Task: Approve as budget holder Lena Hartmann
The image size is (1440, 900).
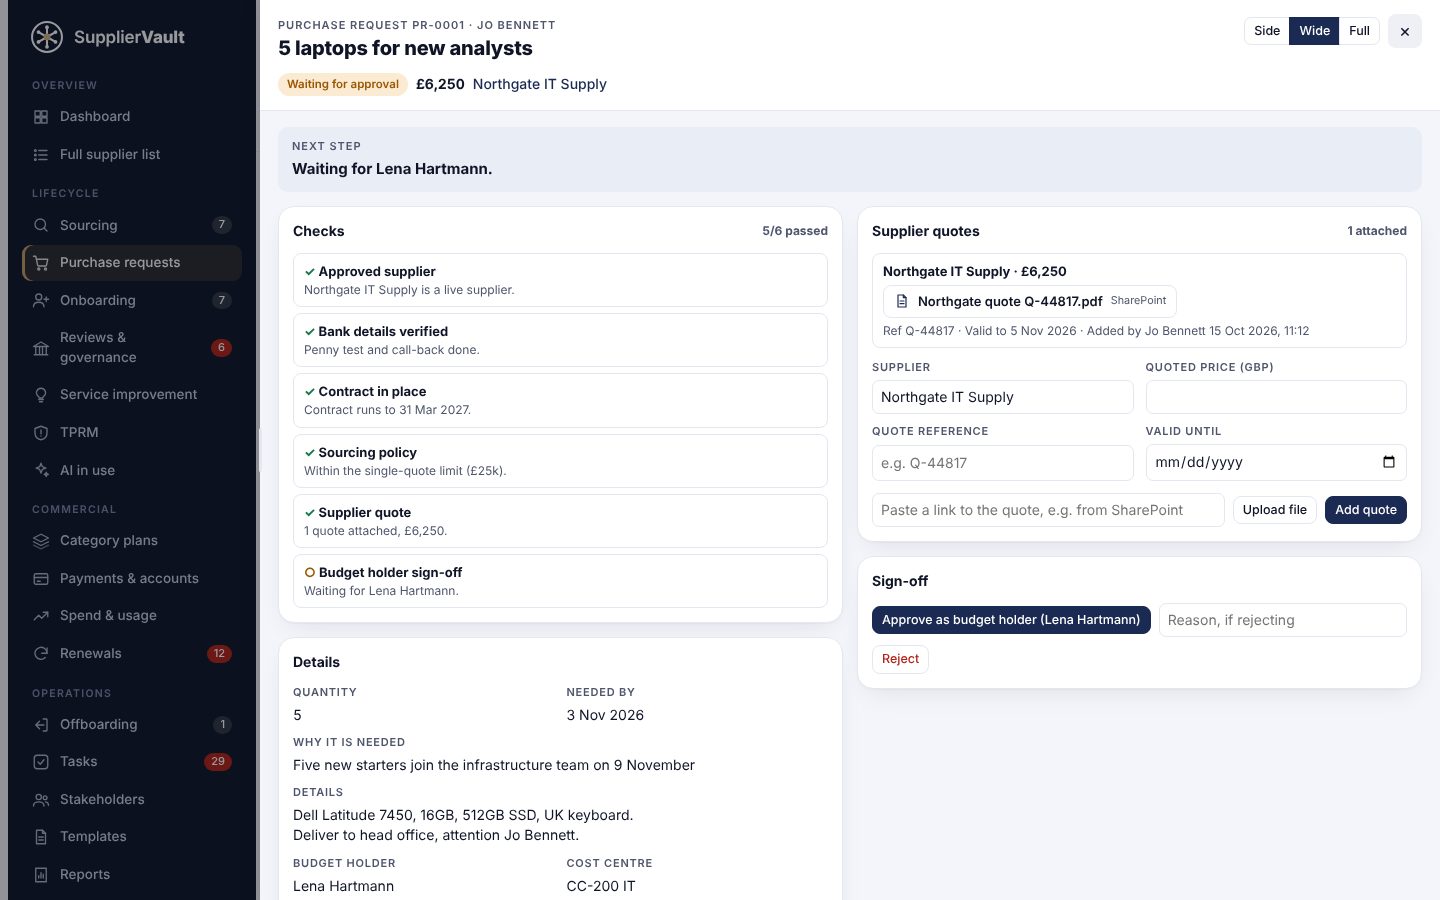Action: point(1011,620)
